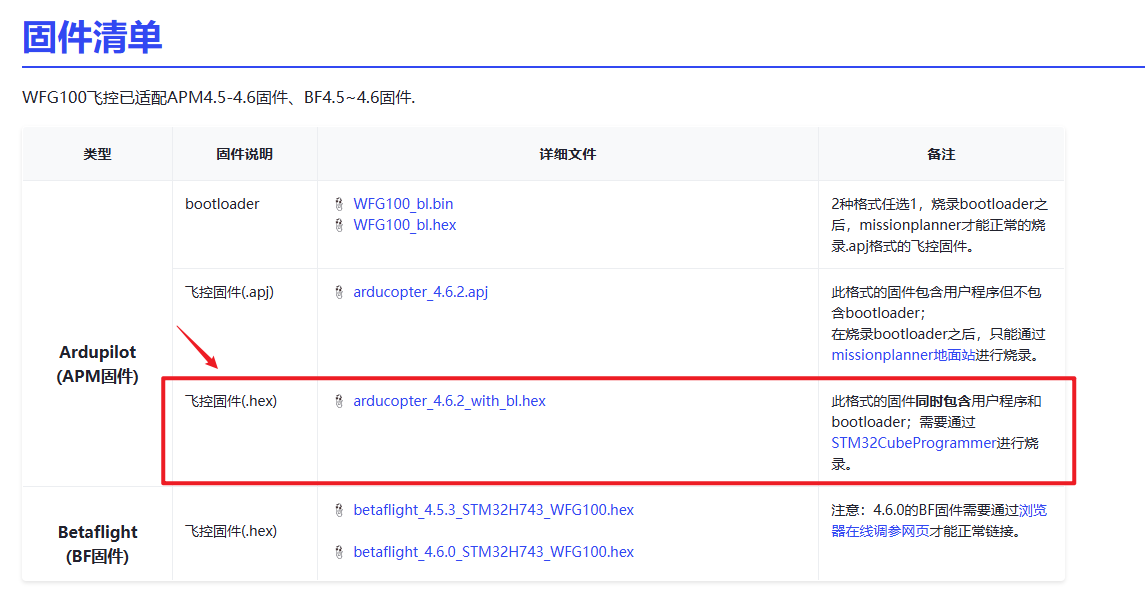Click the 备注 column header
1145x598 pixels.
tap(941, 154)
